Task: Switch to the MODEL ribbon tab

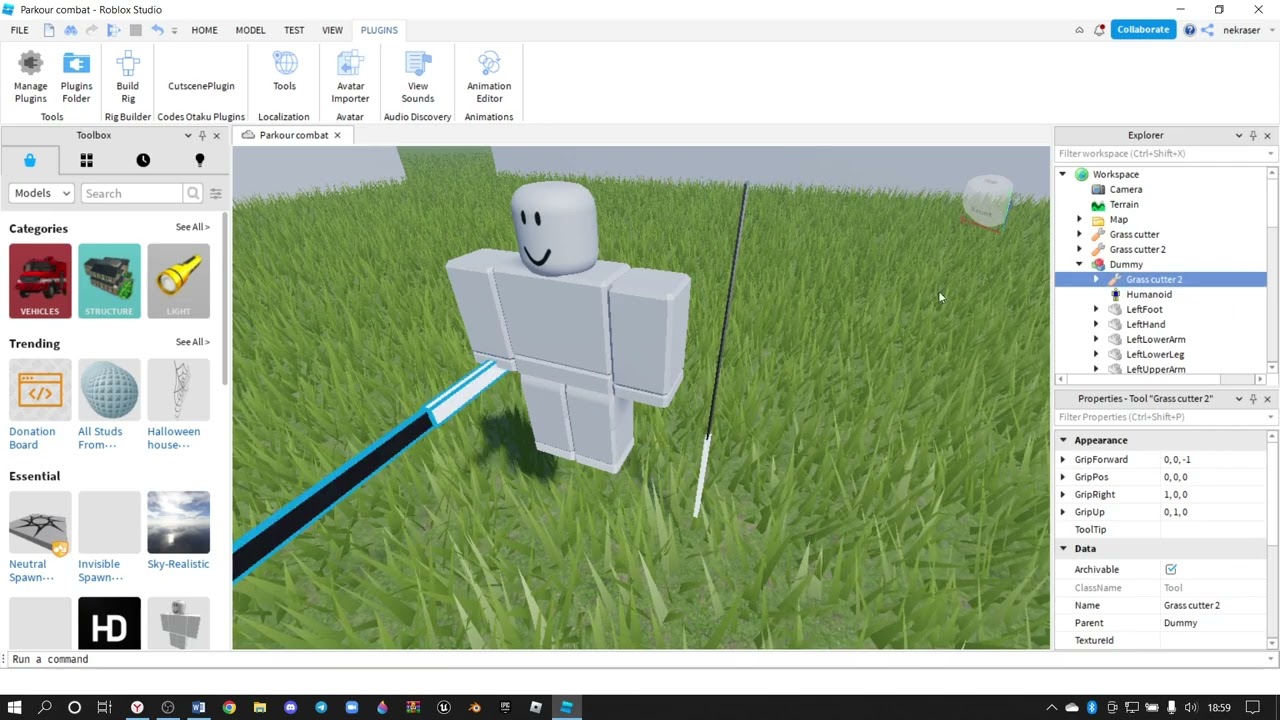Action: (x=250, y=30)
